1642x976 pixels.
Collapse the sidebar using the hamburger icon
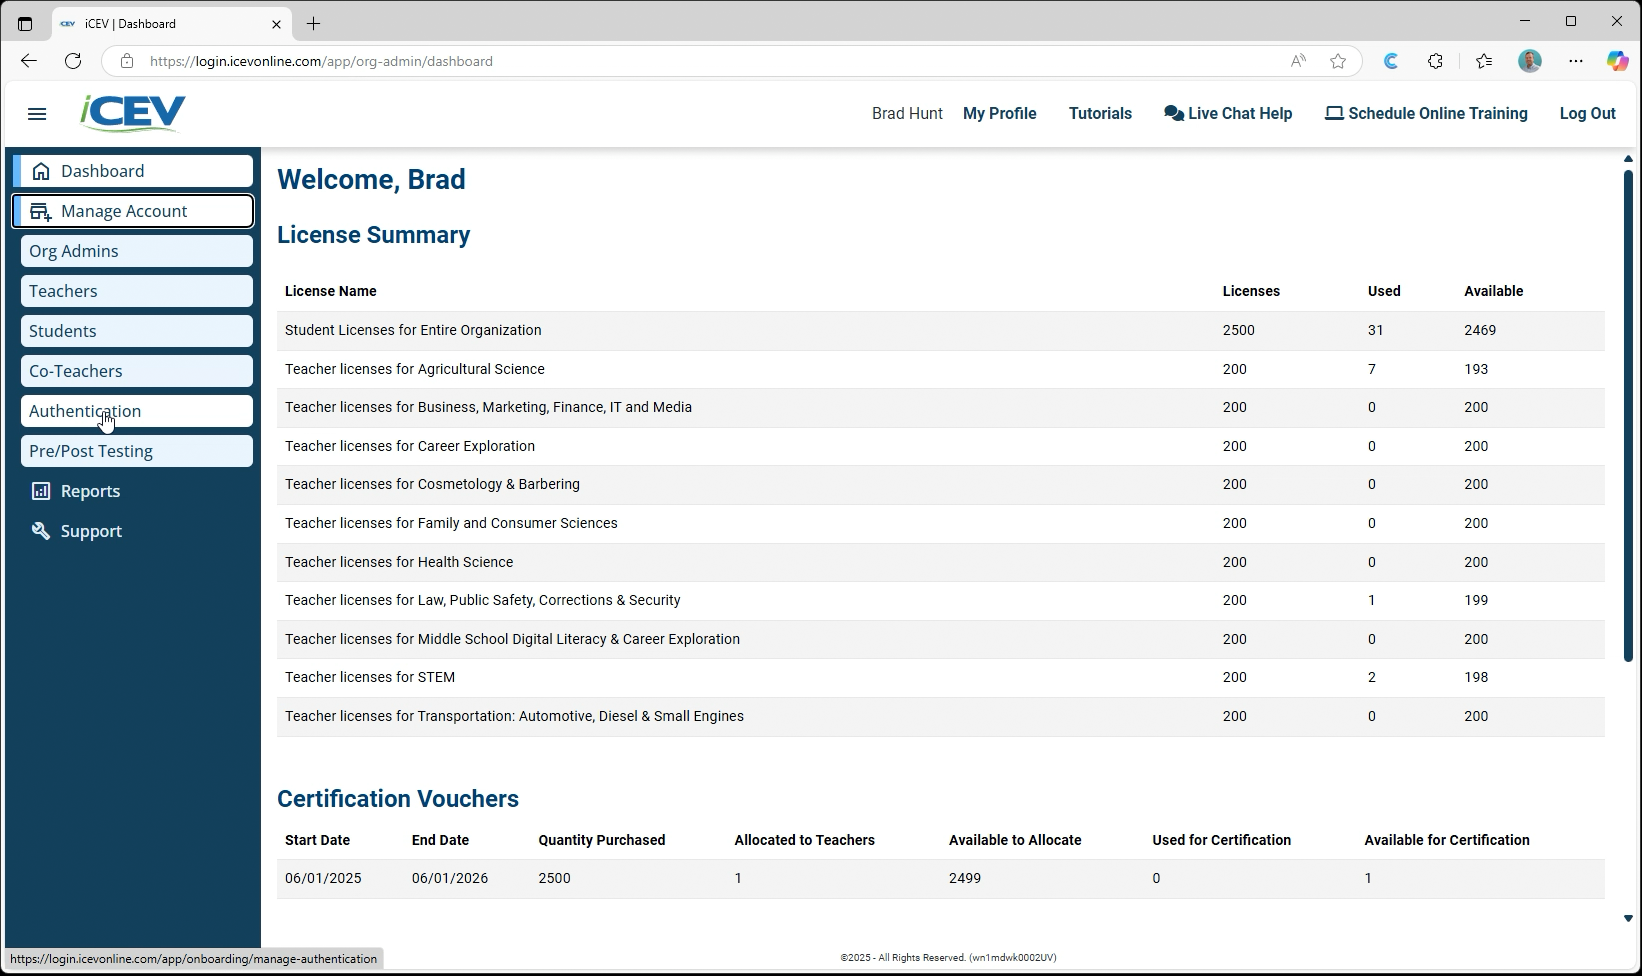(37, 113)
